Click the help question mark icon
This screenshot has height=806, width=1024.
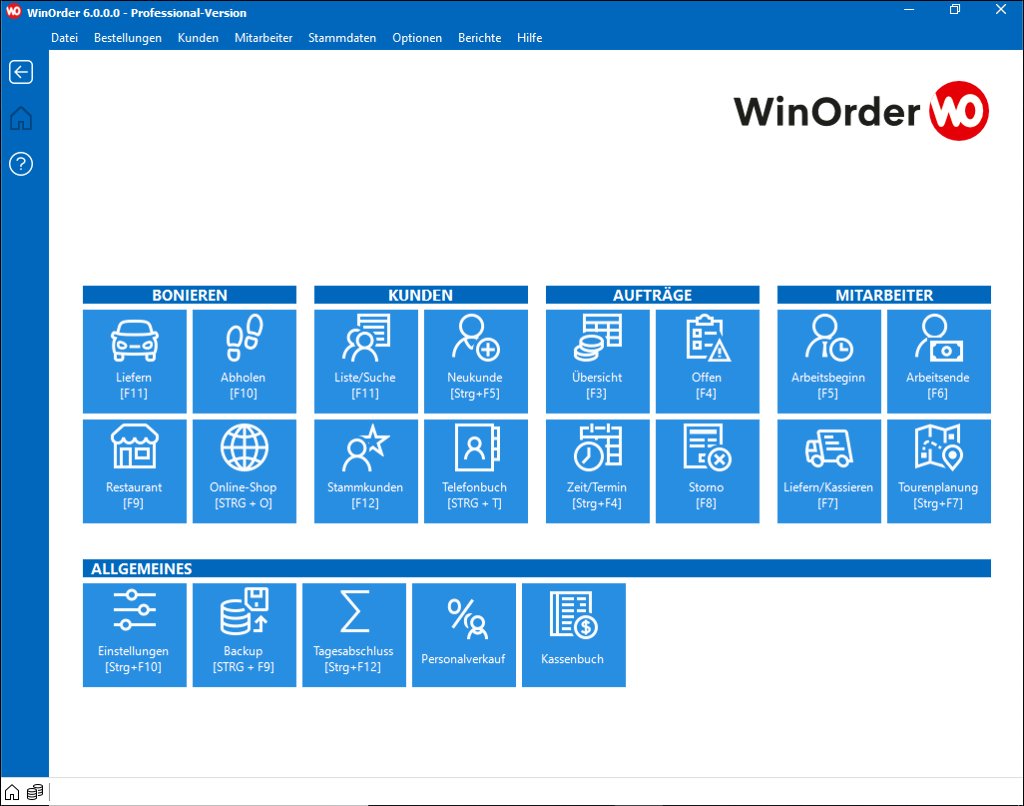click(21, 164)
